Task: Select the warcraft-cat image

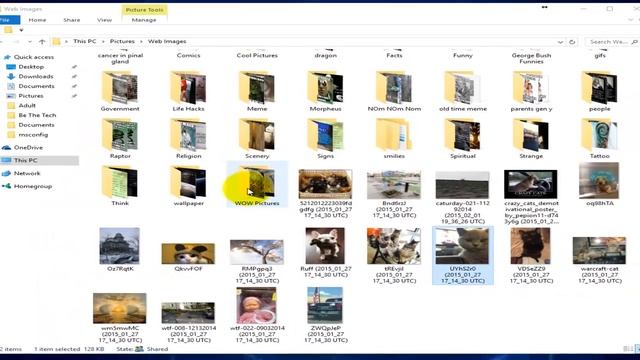Action: 600,251
